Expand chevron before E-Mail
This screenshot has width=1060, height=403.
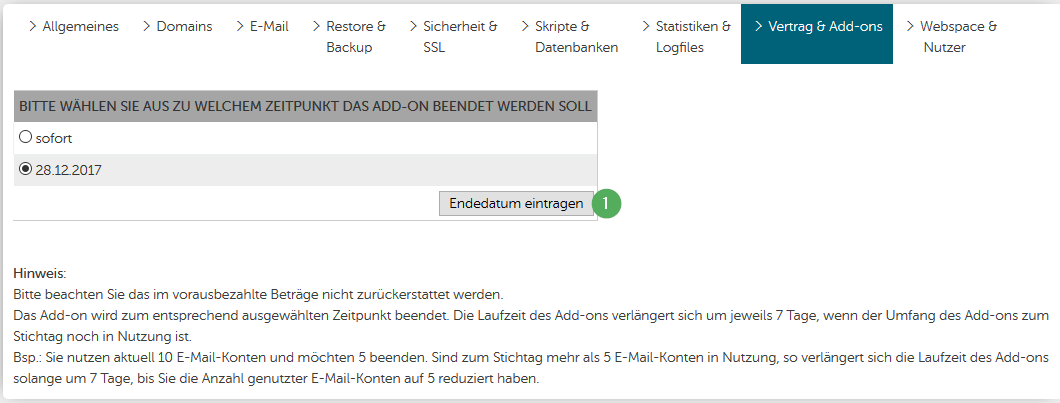[x=240, y=27]
